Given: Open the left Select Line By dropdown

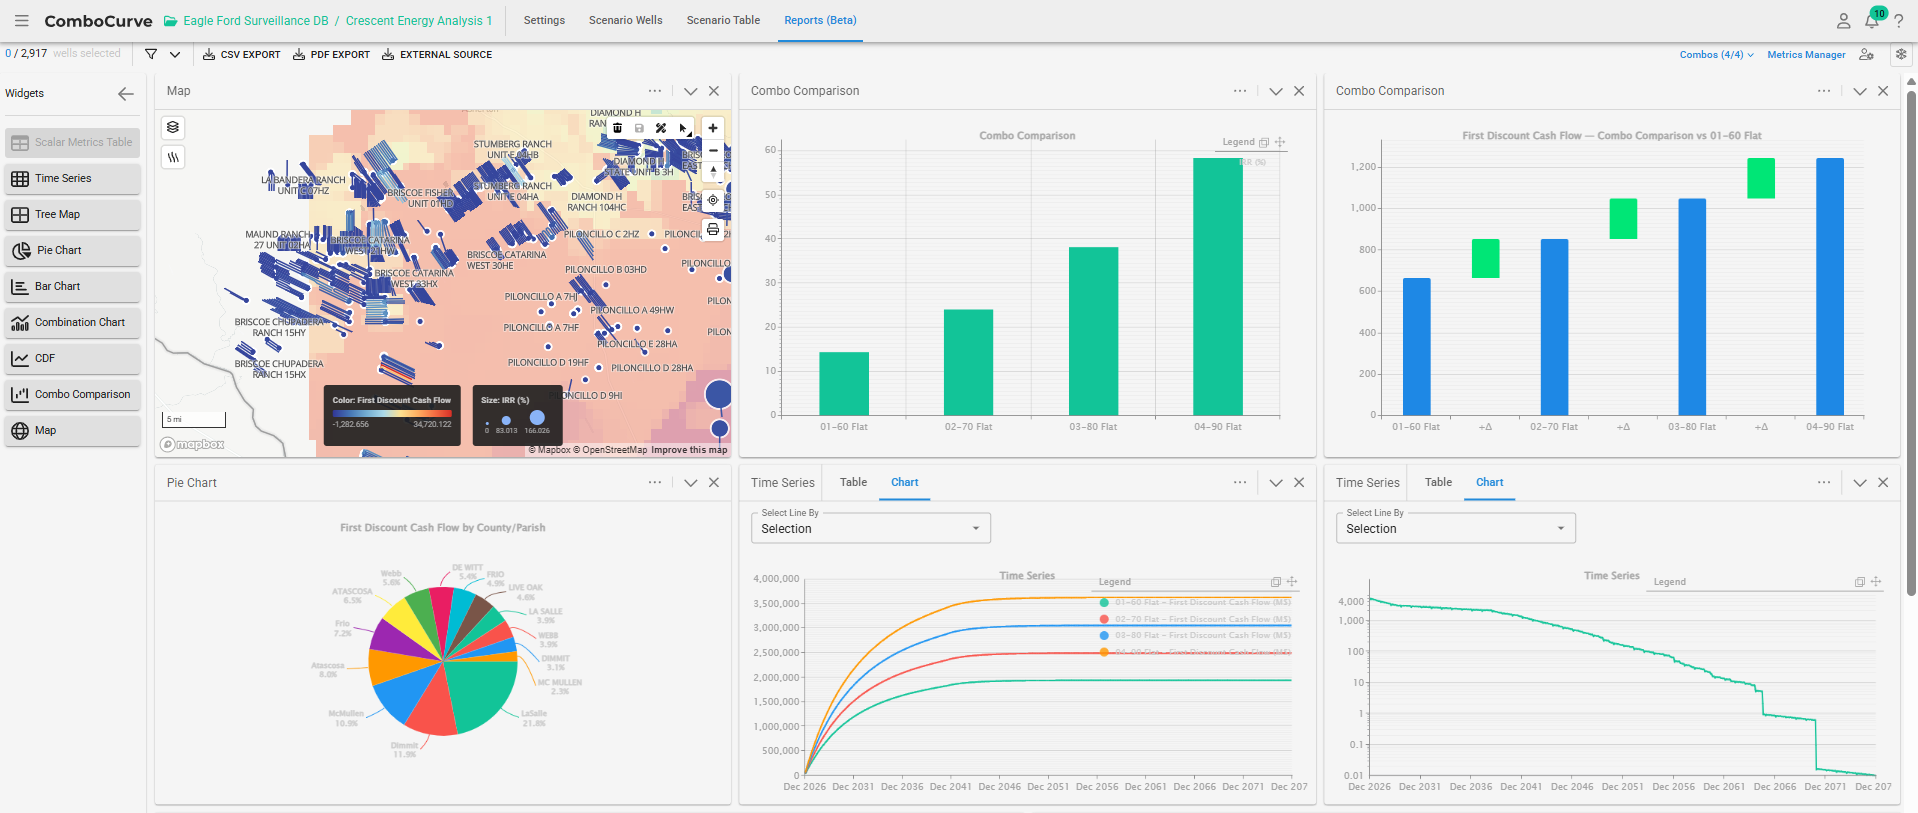Looking at the screenshot, I should click(870, 528).
